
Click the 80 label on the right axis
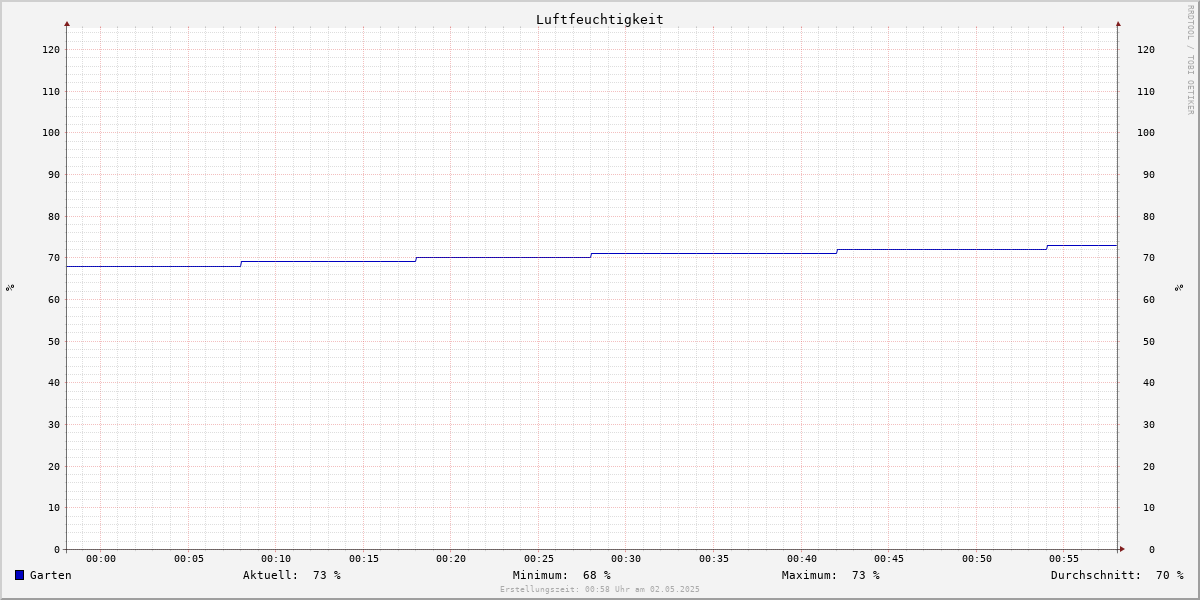tap(1149, 217)
